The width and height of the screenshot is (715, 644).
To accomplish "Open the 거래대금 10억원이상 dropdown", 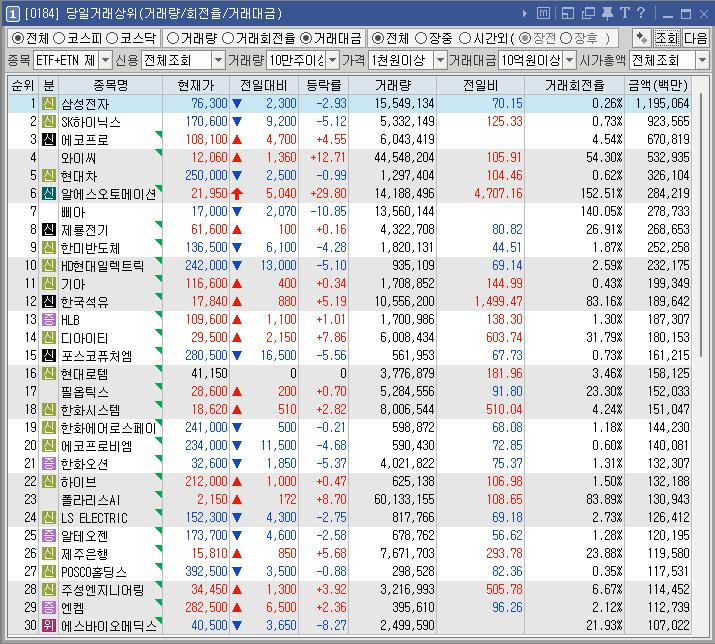I will pos(569,60).
